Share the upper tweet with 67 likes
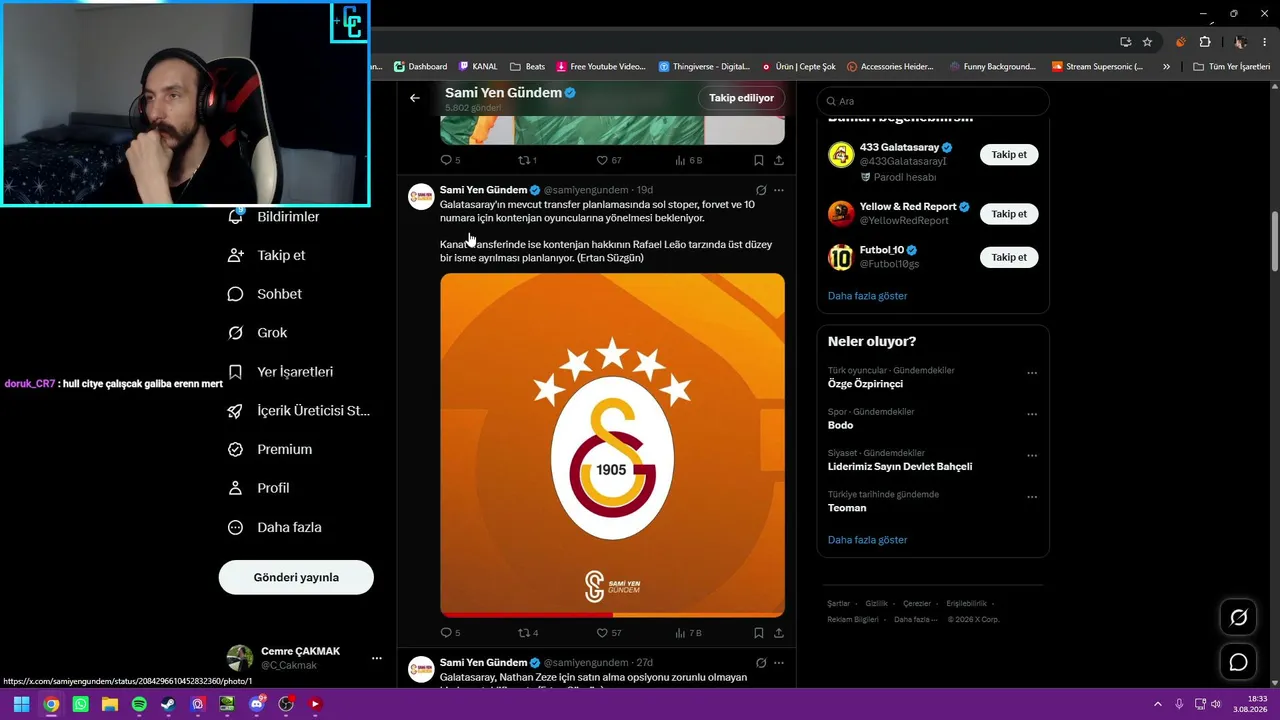The height and width of the screenshot is (720, 1280). click(779, 160)
